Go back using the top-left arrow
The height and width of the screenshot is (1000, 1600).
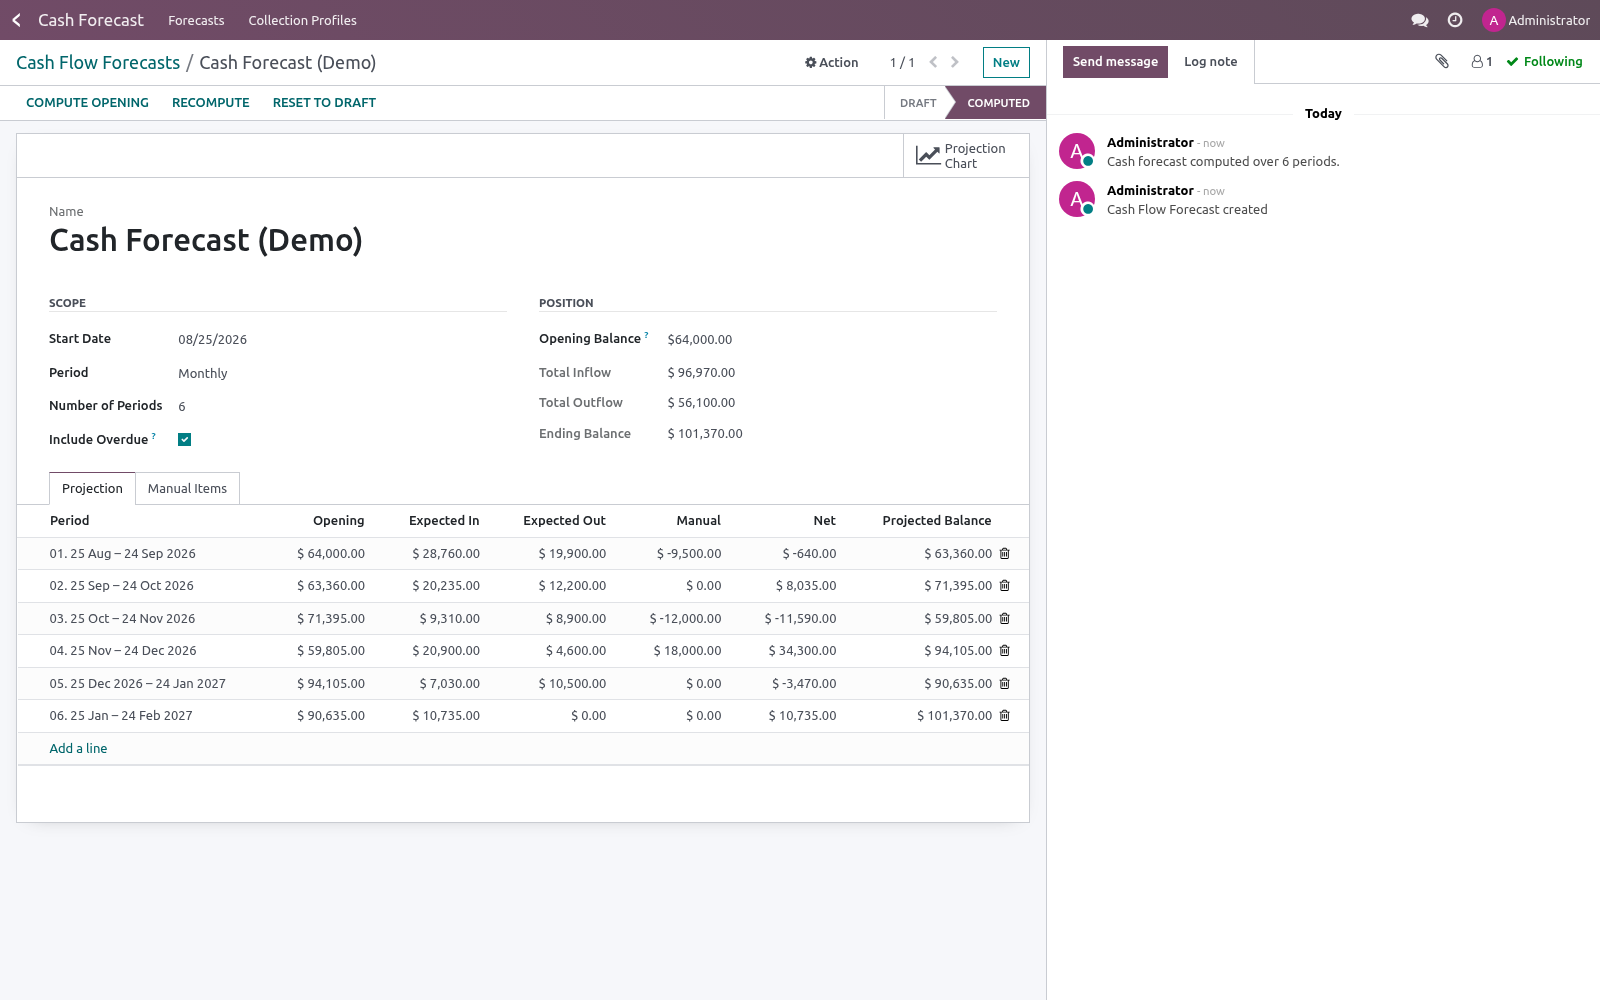[x=16, y=20]
